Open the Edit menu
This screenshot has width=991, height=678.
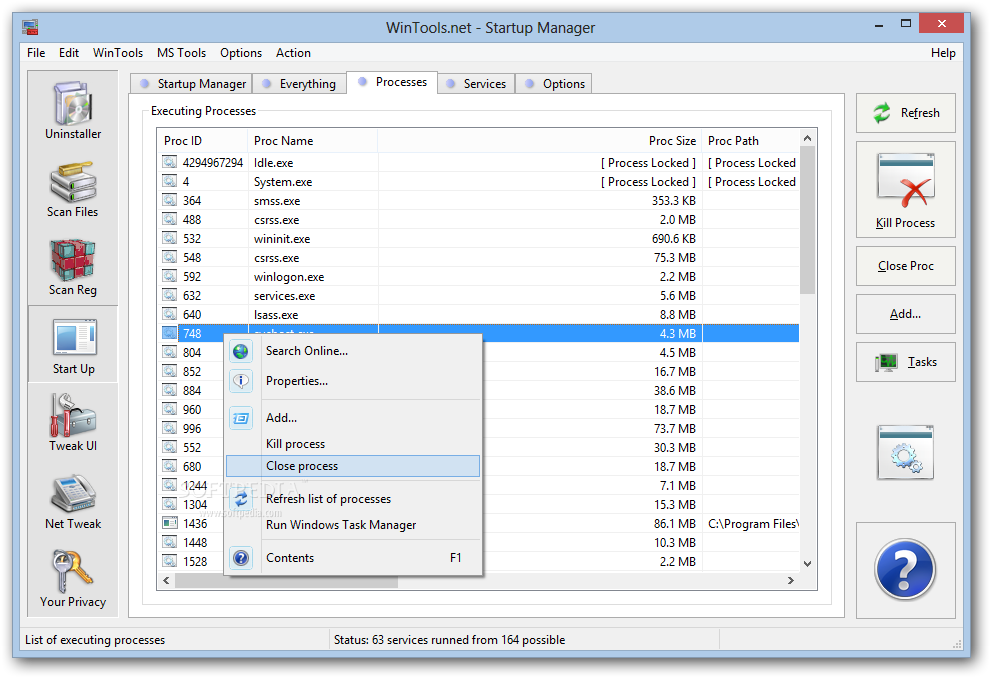69,53
